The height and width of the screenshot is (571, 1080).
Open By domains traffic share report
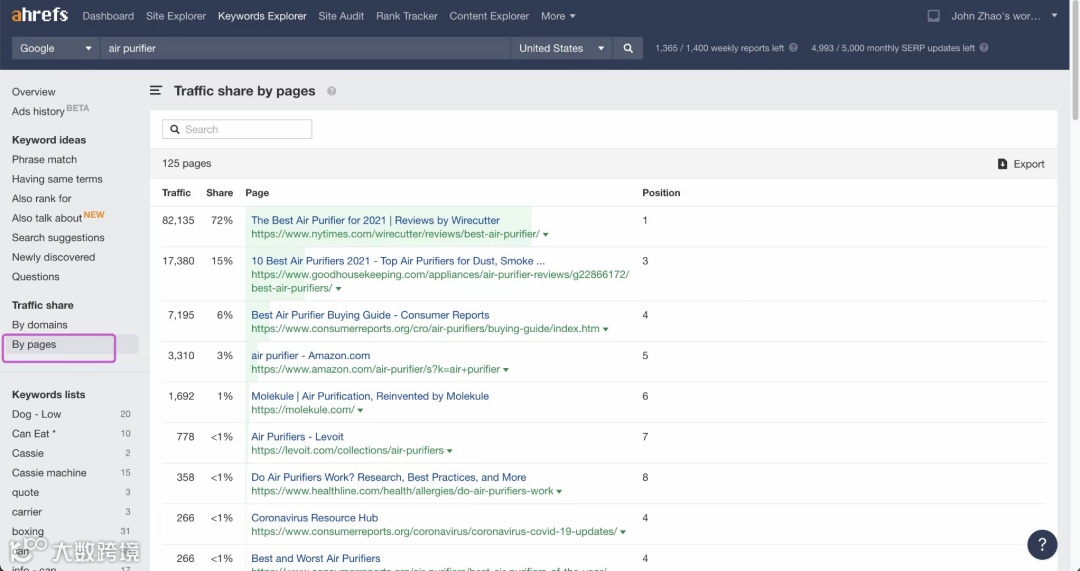40,325
